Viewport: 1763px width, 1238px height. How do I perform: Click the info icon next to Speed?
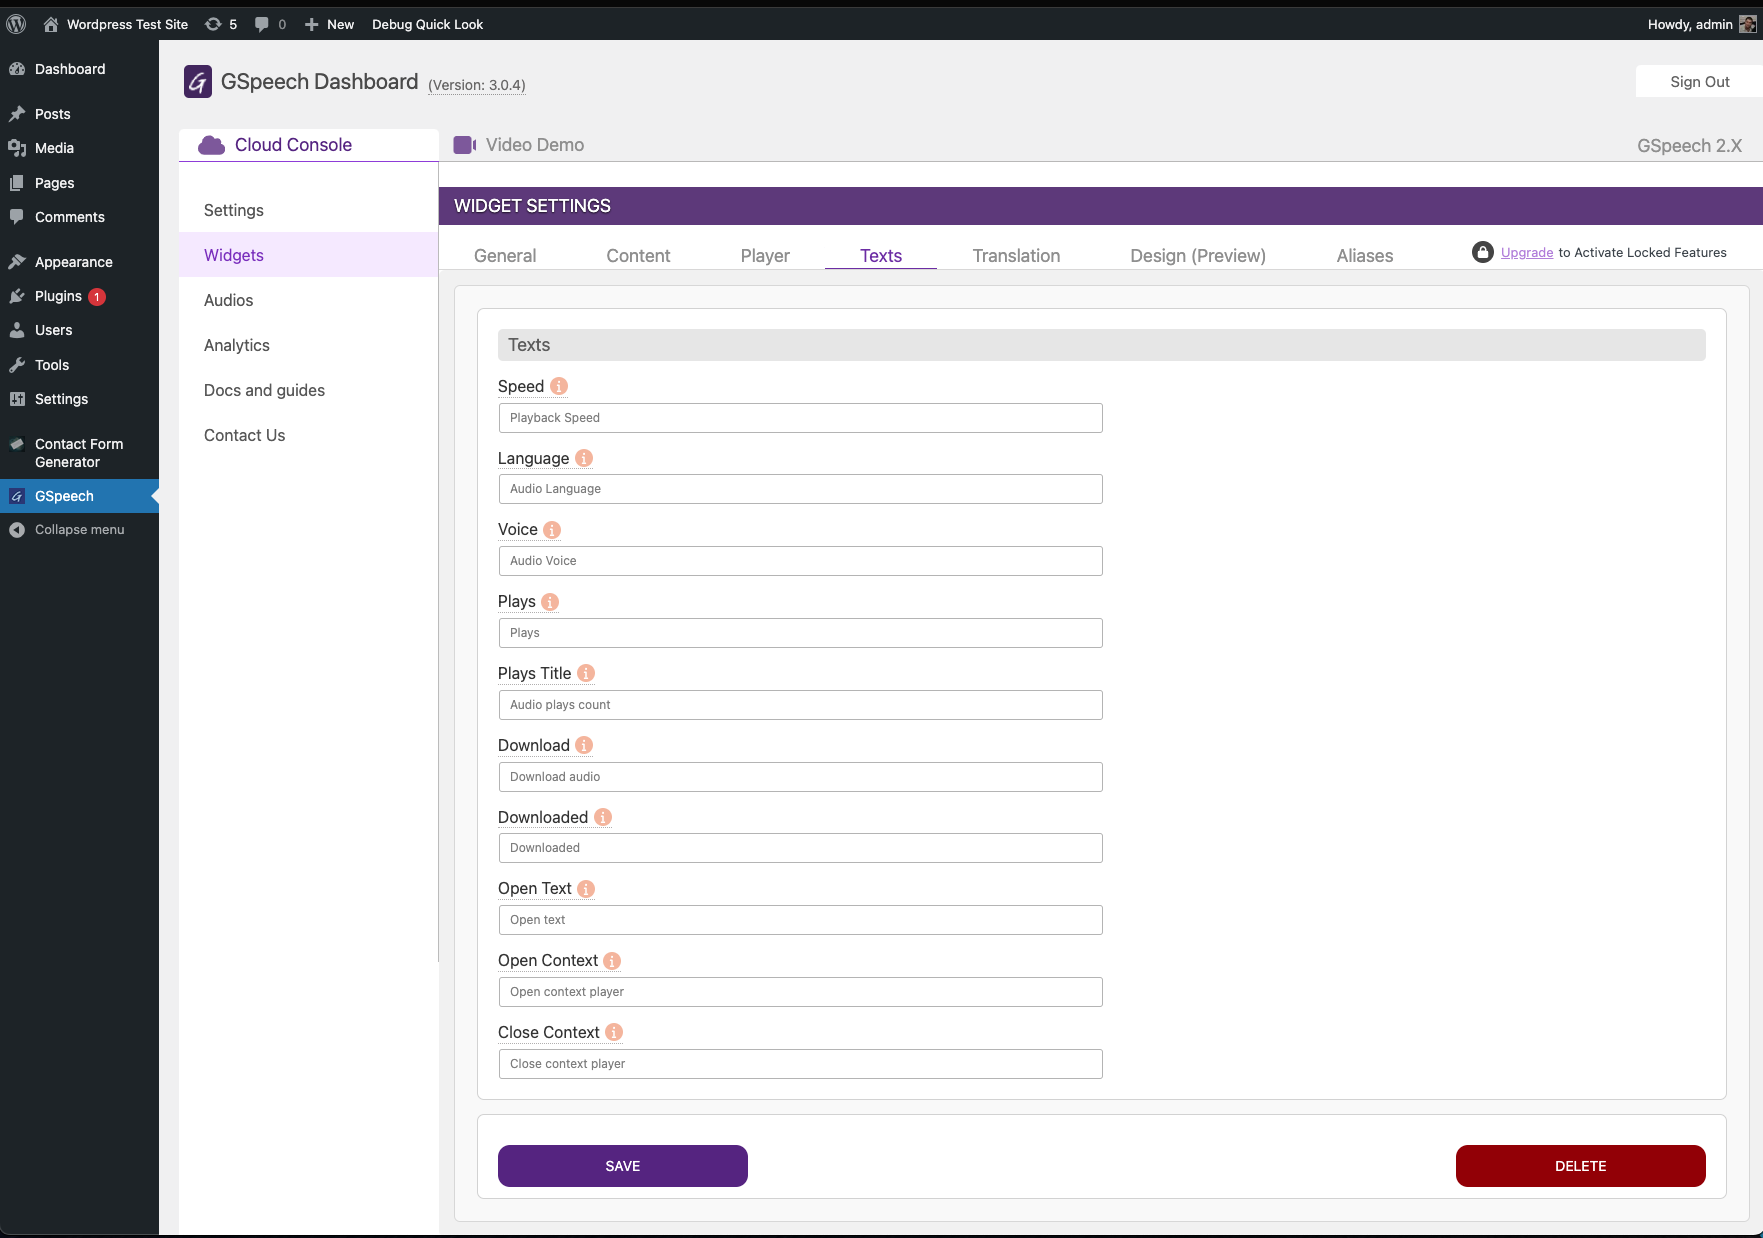click(x=559, y=386)
